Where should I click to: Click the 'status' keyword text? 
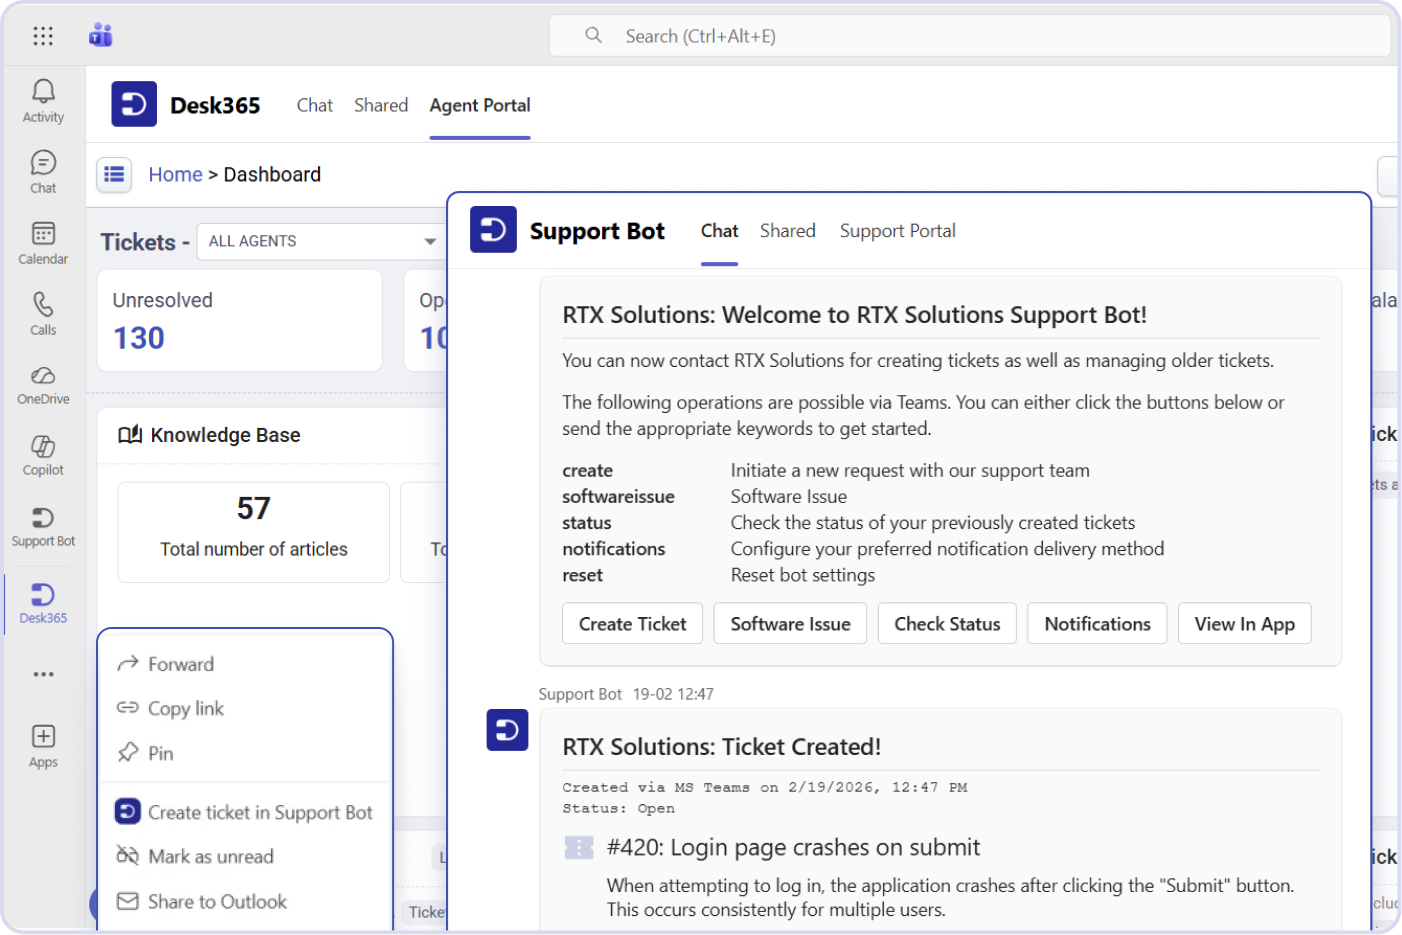(586, 523)
